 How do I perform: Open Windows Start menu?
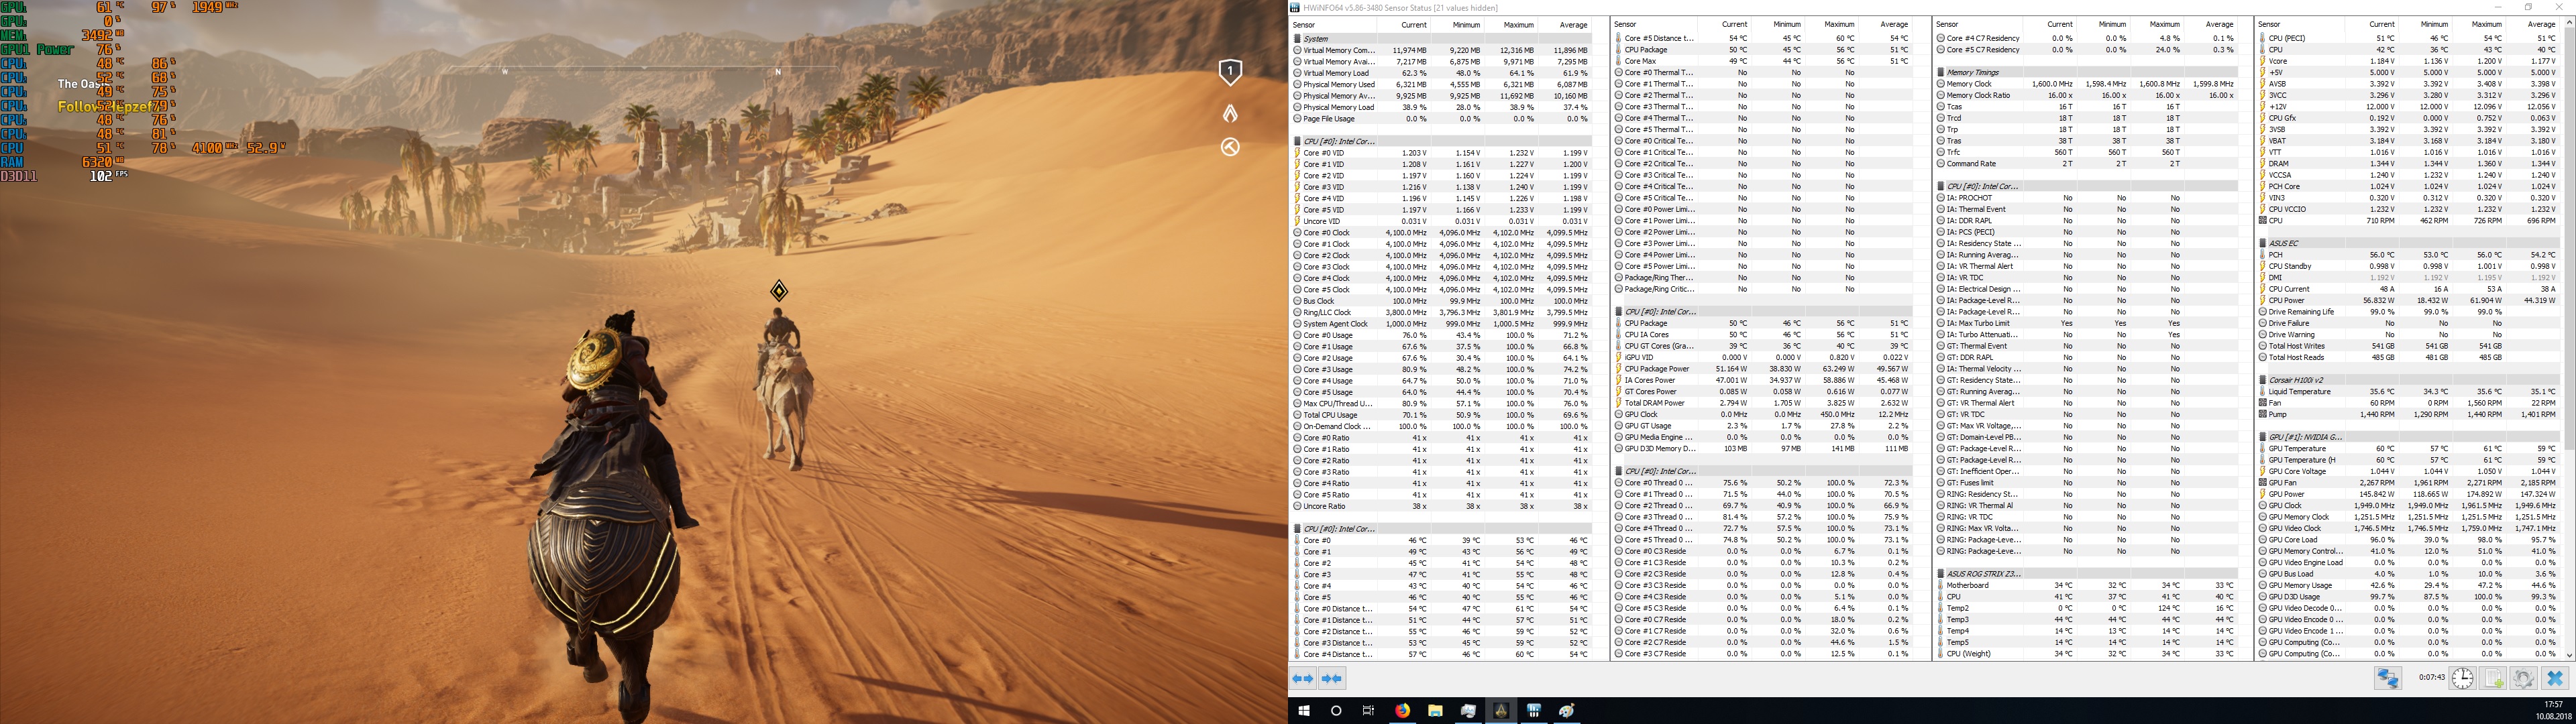point(1303,710)
